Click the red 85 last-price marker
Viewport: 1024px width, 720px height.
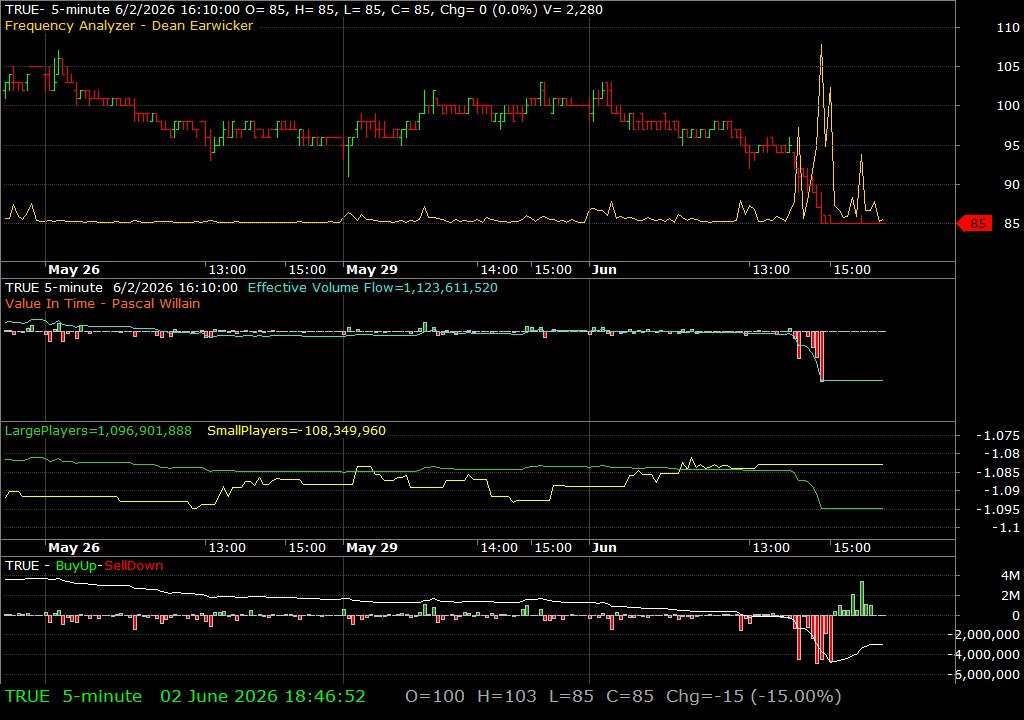tap(974, 223)
